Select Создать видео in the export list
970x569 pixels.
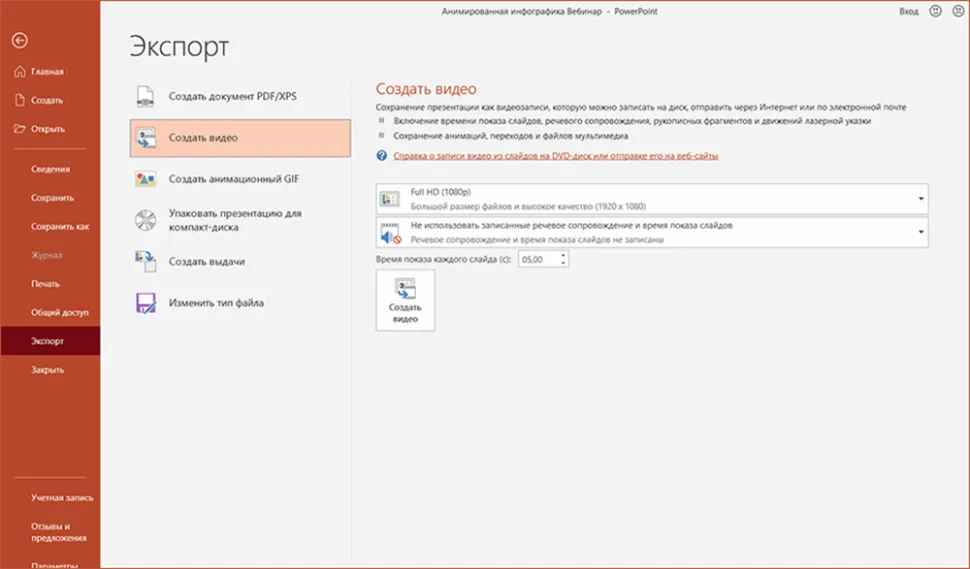coord(240,138)
